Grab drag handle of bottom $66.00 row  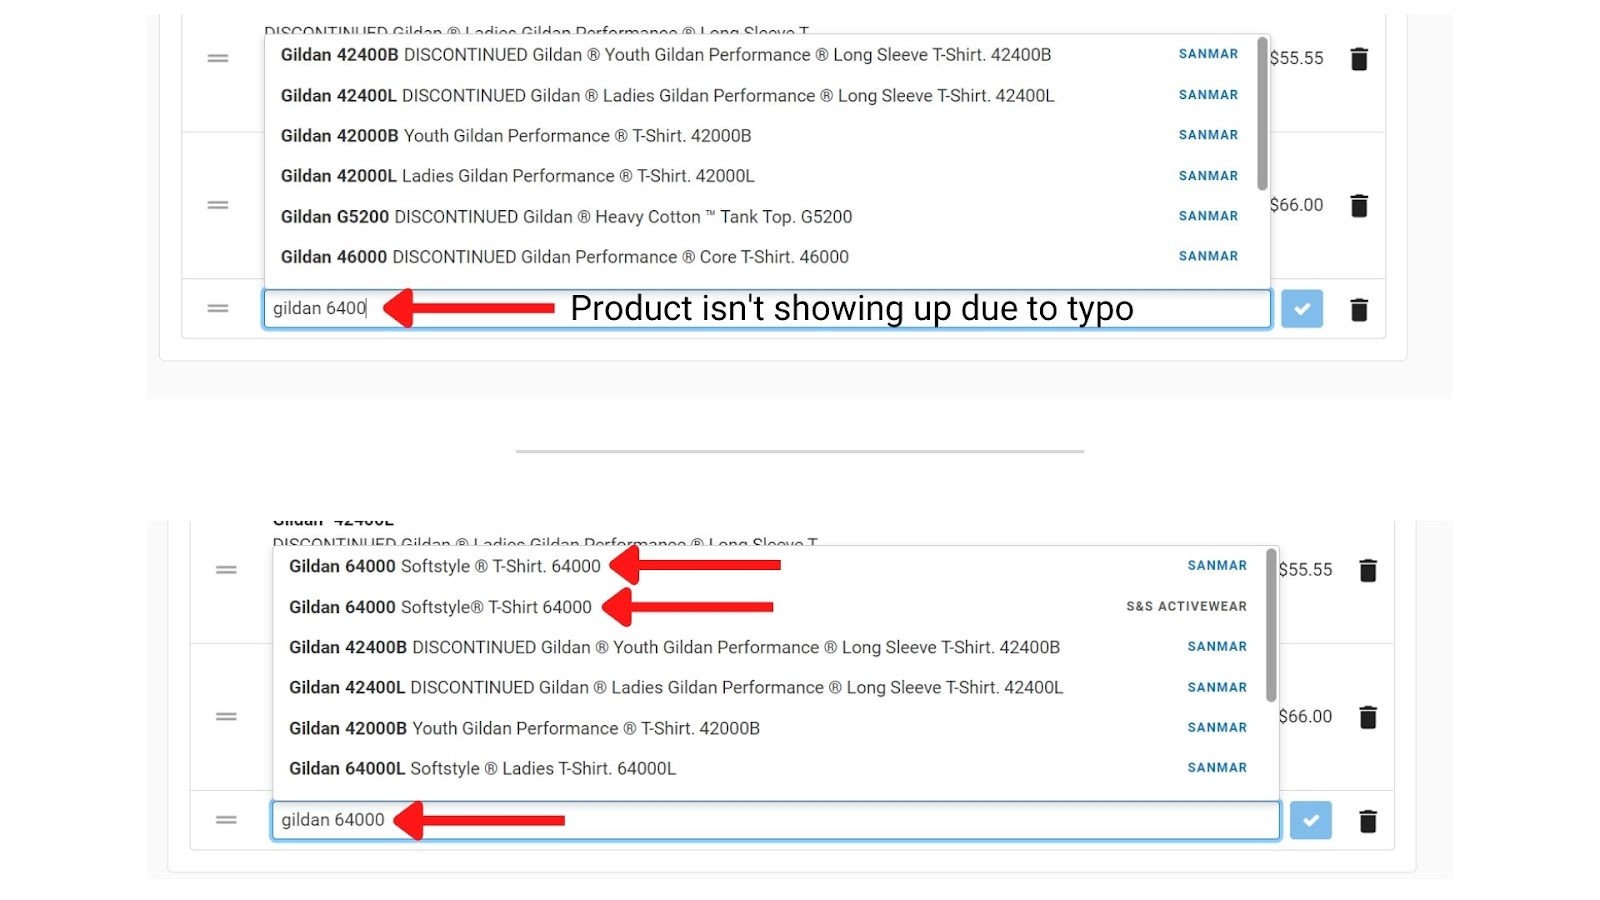[x=227, y=717]
